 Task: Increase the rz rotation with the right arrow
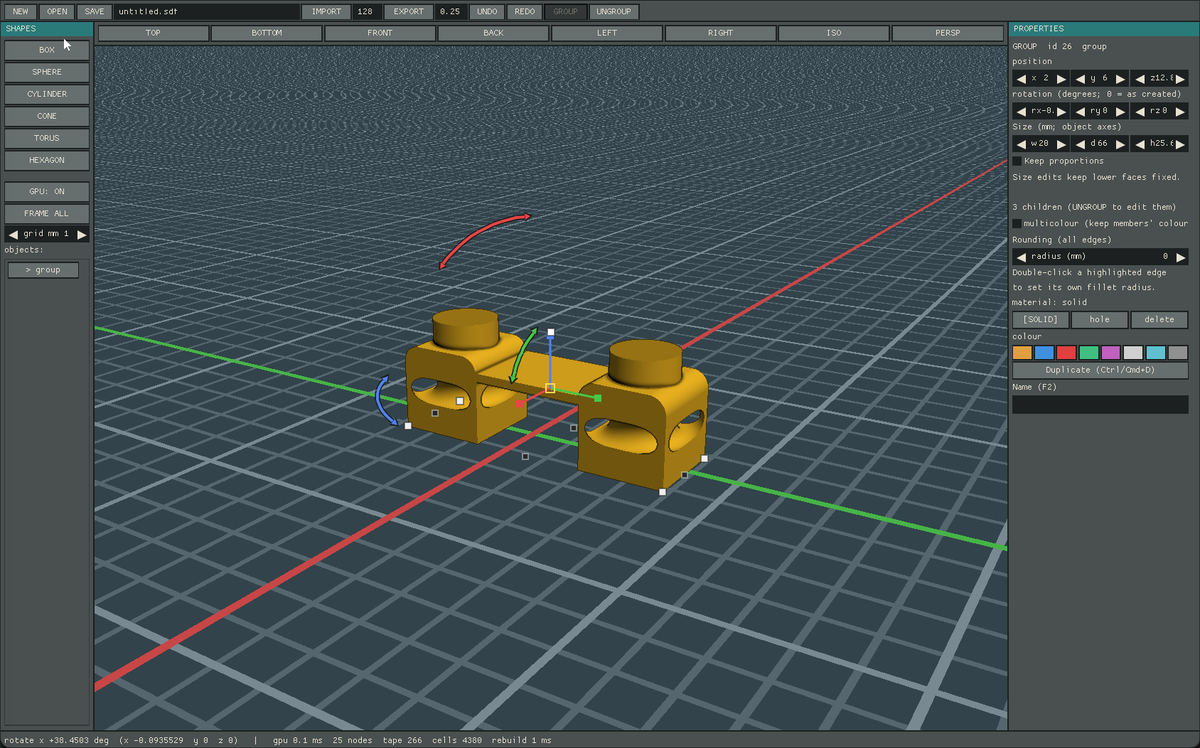pos(1181,111)
